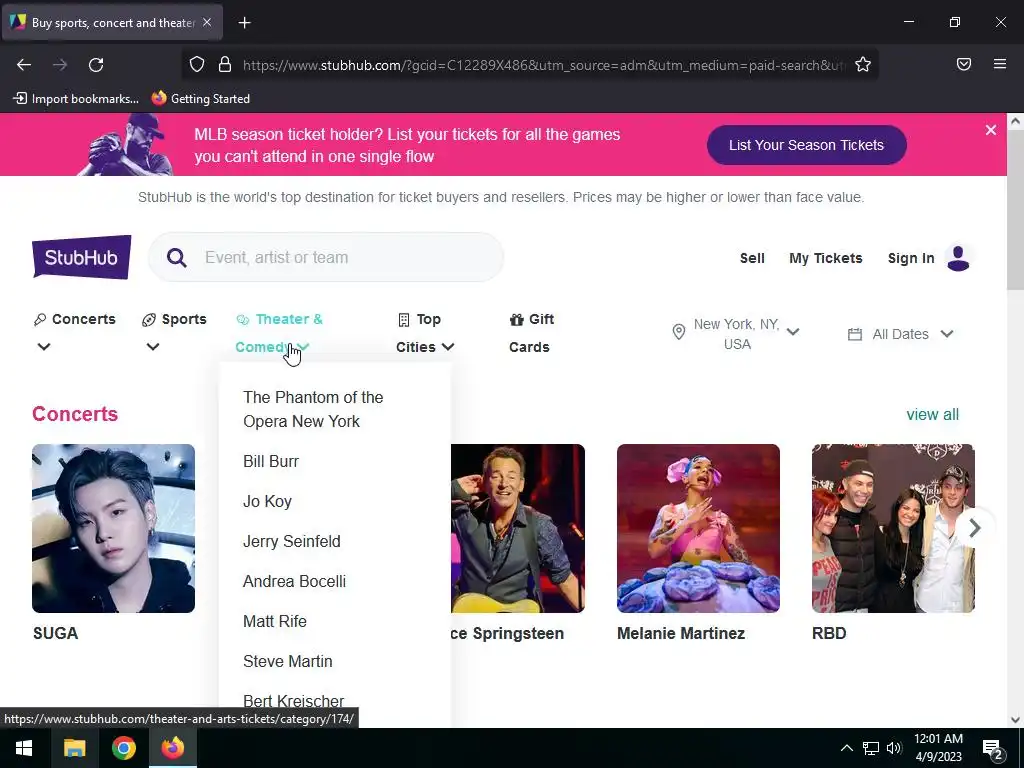
Task: View site security lock info
Action: point(225,64)
